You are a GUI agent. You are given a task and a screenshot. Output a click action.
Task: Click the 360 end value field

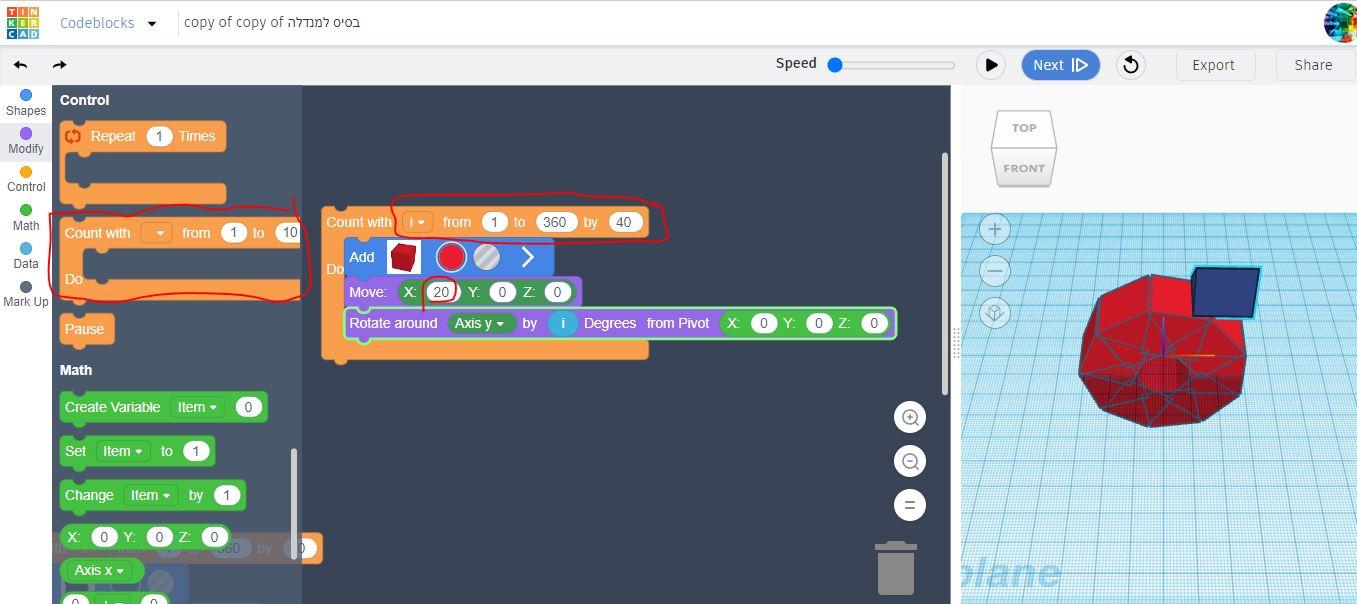555,222
